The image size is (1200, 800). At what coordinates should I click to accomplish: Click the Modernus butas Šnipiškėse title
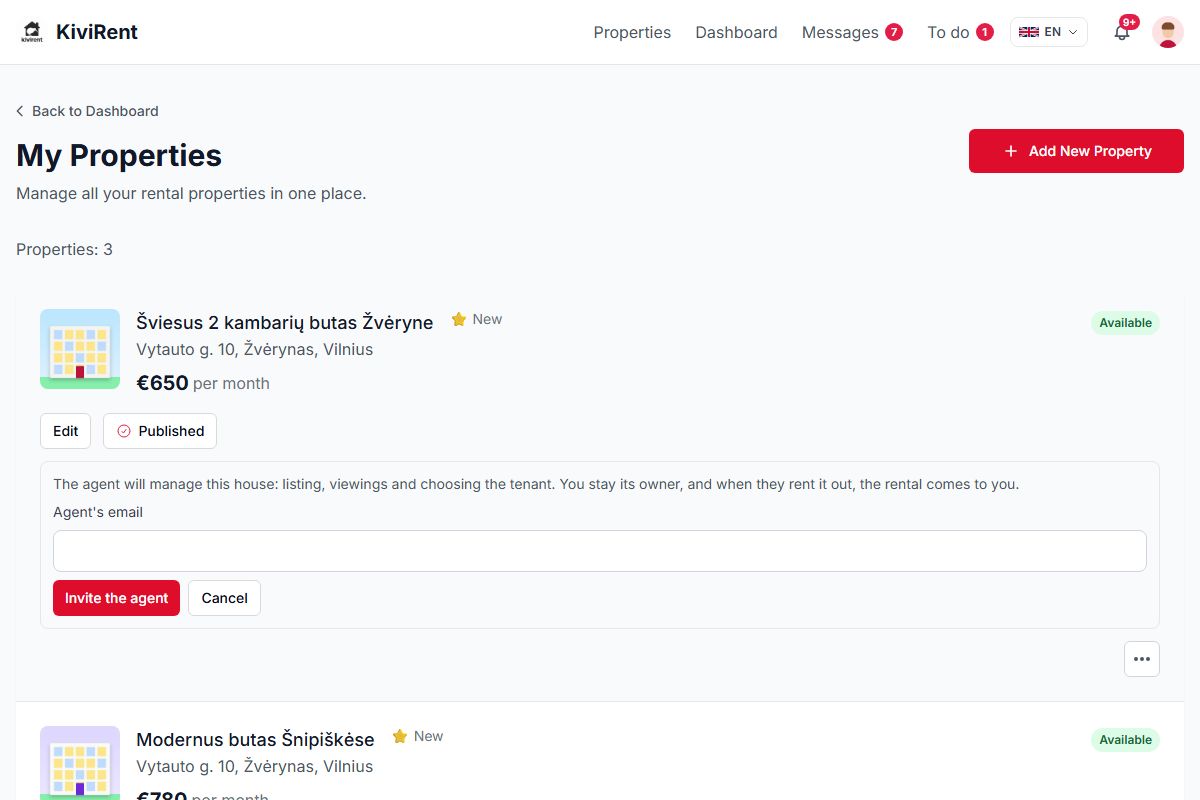click(255, 739)
